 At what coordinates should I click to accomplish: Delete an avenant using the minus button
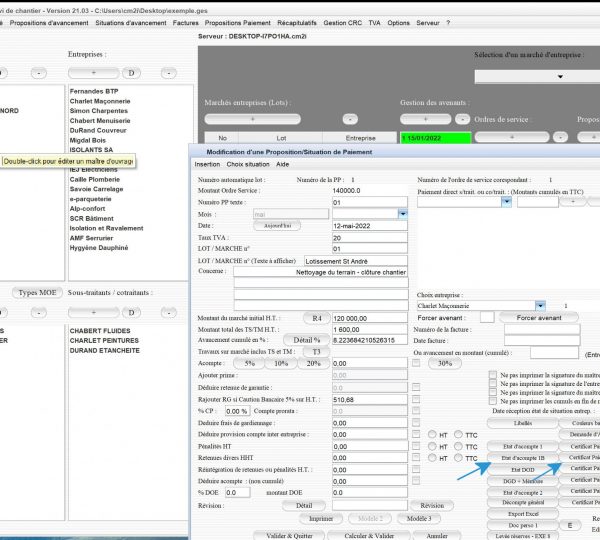(462, 119)
